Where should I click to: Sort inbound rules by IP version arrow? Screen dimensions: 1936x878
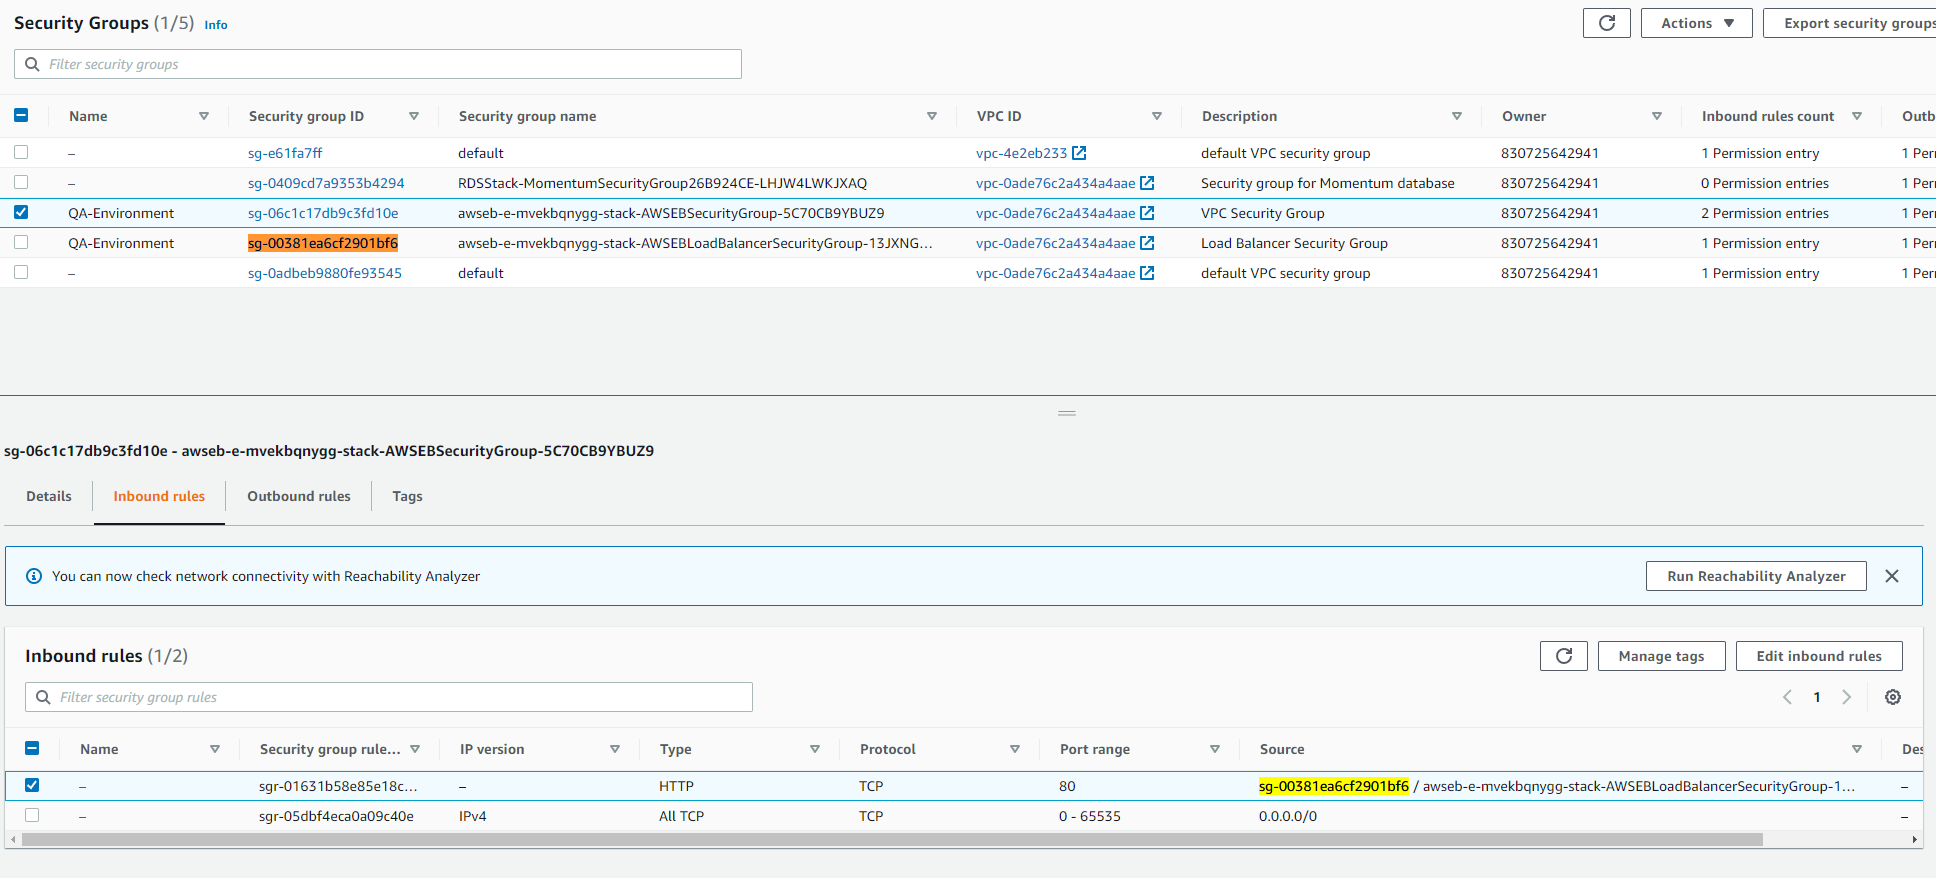(615, 749)
